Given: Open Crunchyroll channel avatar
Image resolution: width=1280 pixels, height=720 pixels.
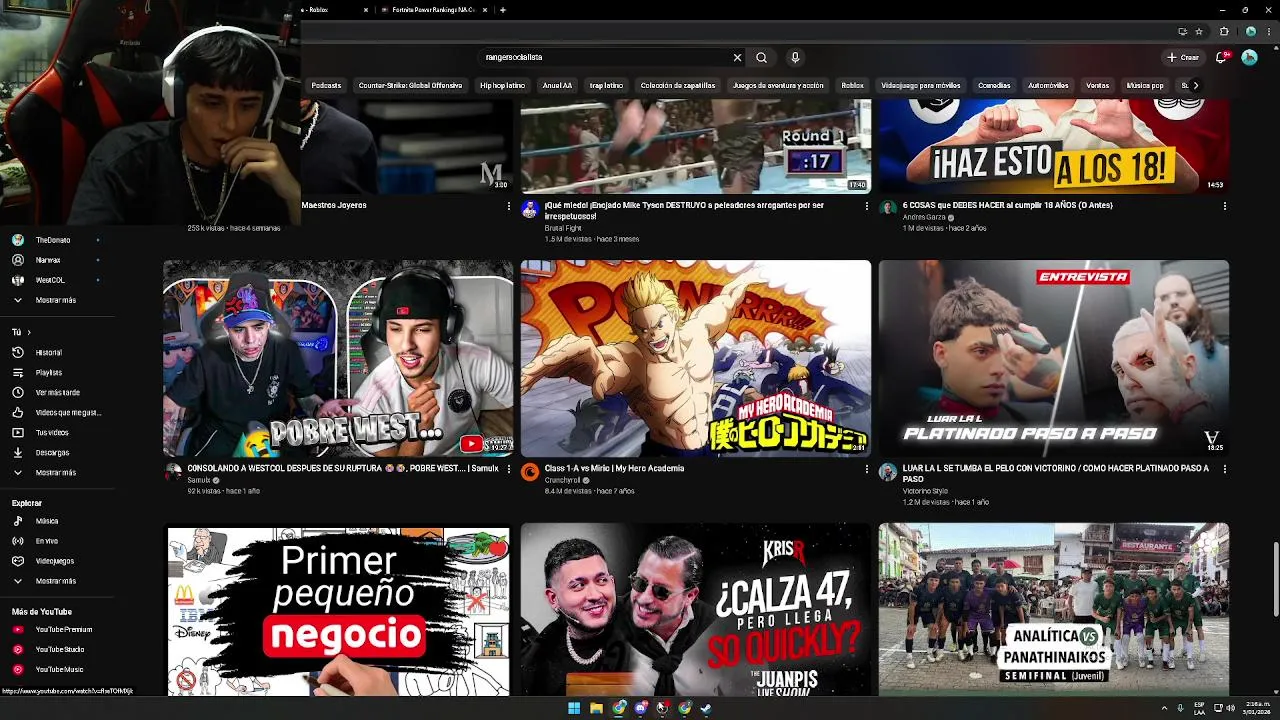Looking at the screenshot, I should pos(530,472).
